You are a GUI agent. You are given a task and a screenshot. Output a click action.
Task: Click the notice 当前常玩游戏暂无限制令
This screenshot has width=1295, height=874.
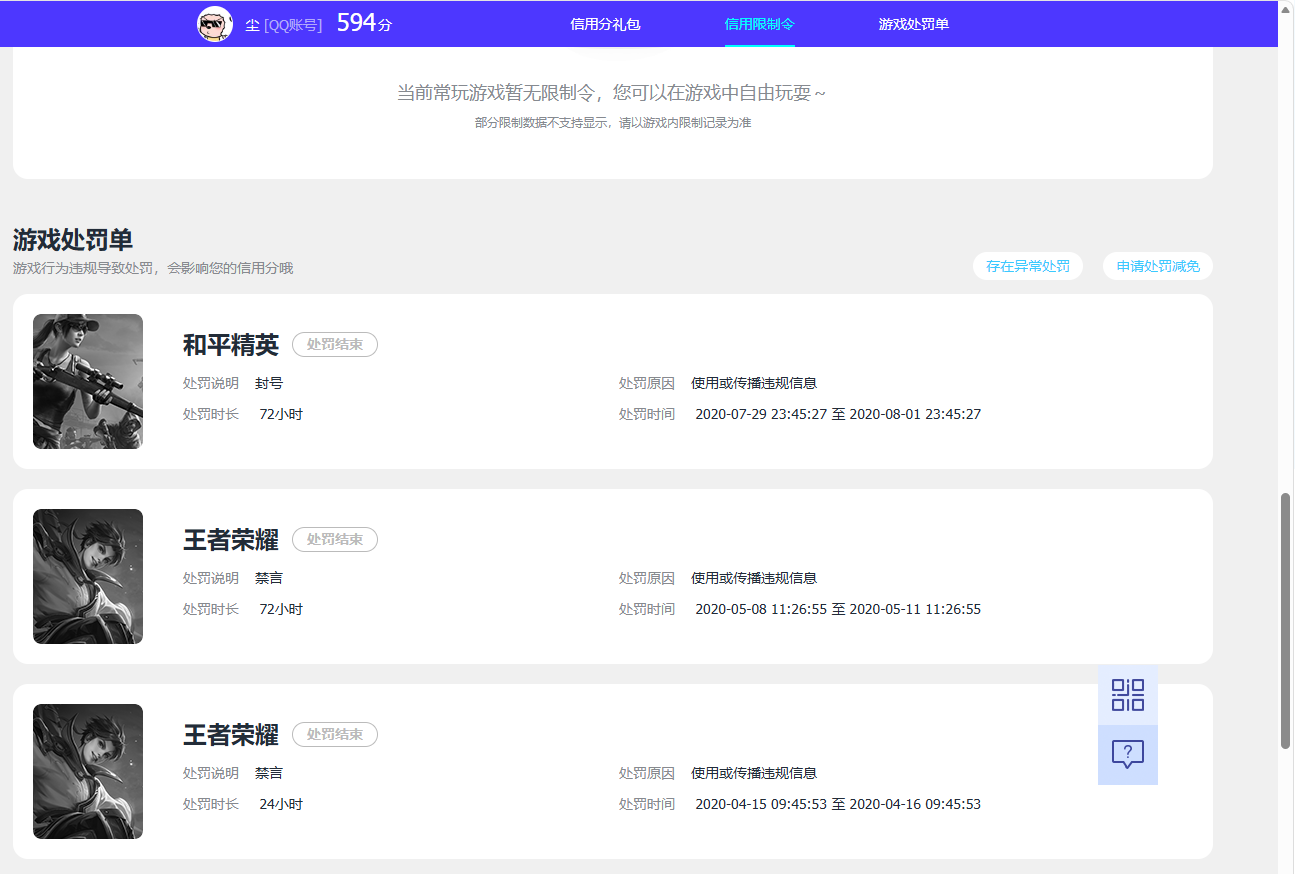tap(612, 93)
